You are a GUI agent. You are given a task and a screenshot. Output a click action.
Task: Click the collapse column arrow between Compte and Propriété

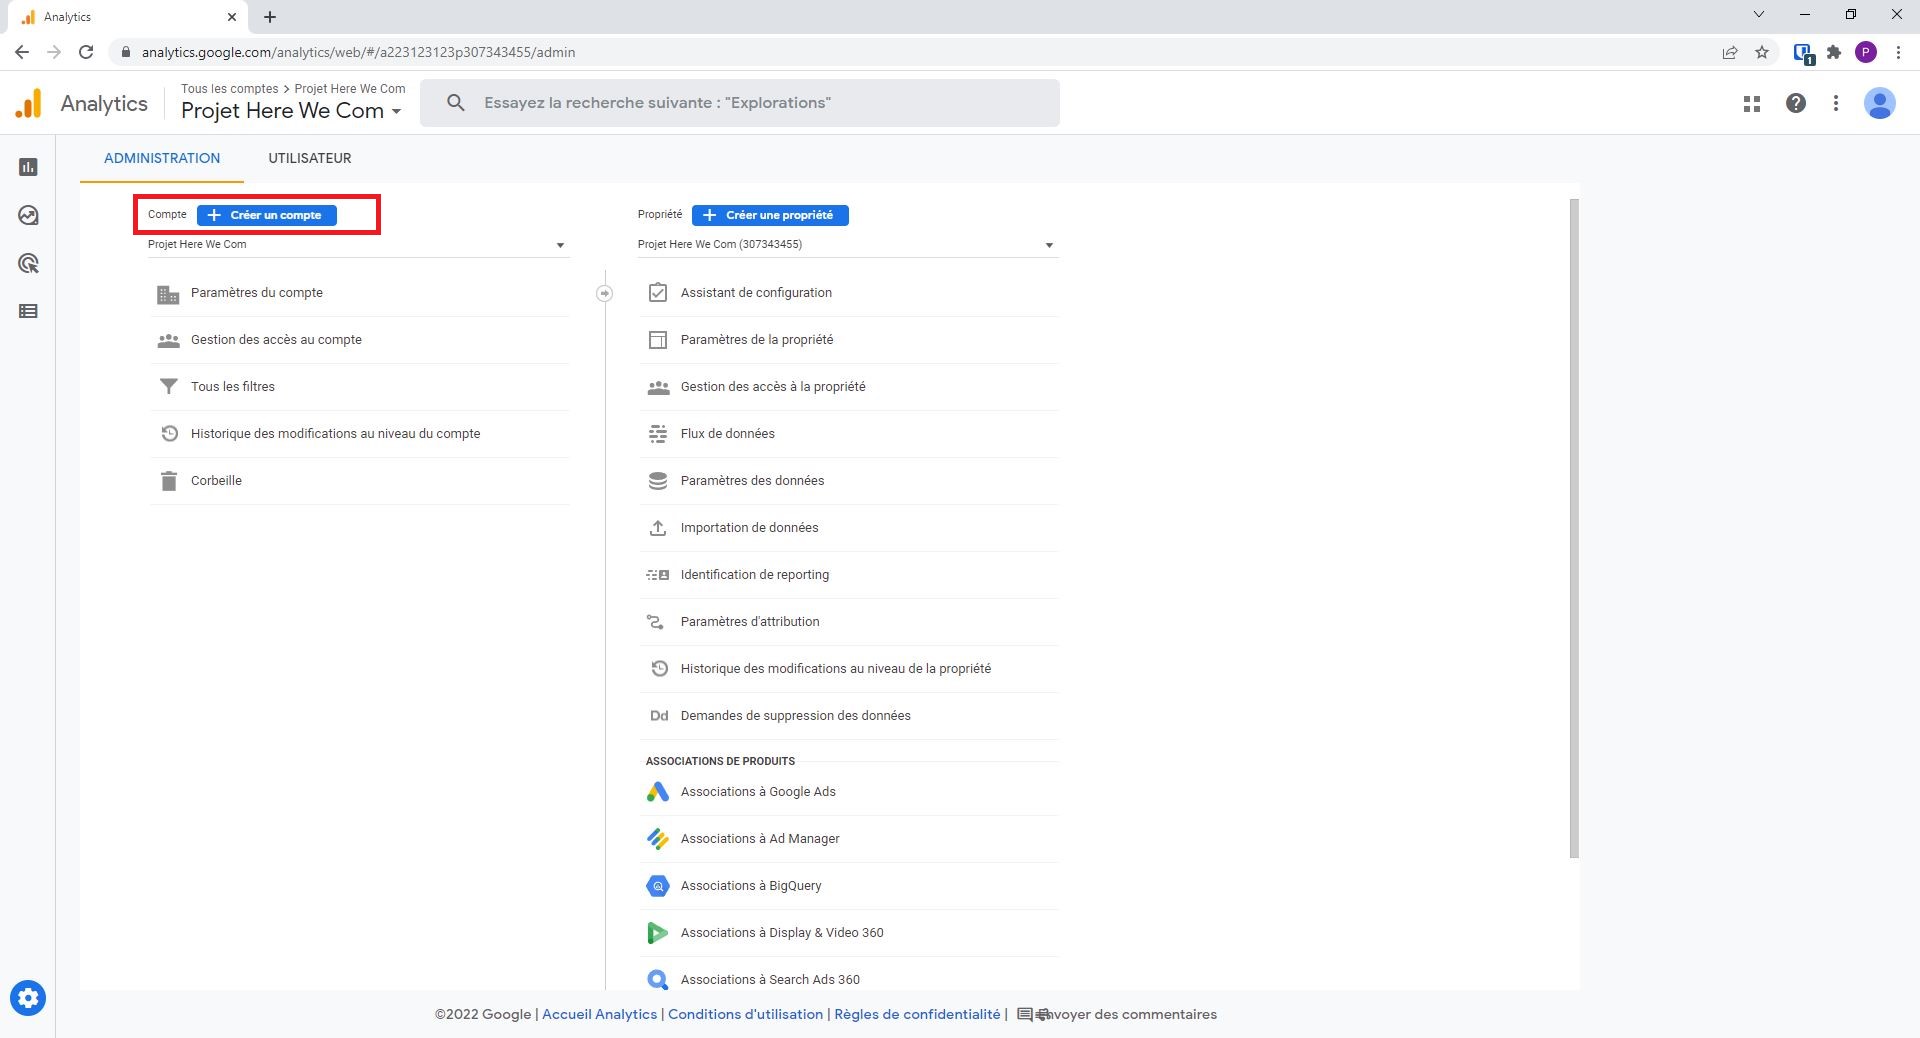[x=604, y=293]
